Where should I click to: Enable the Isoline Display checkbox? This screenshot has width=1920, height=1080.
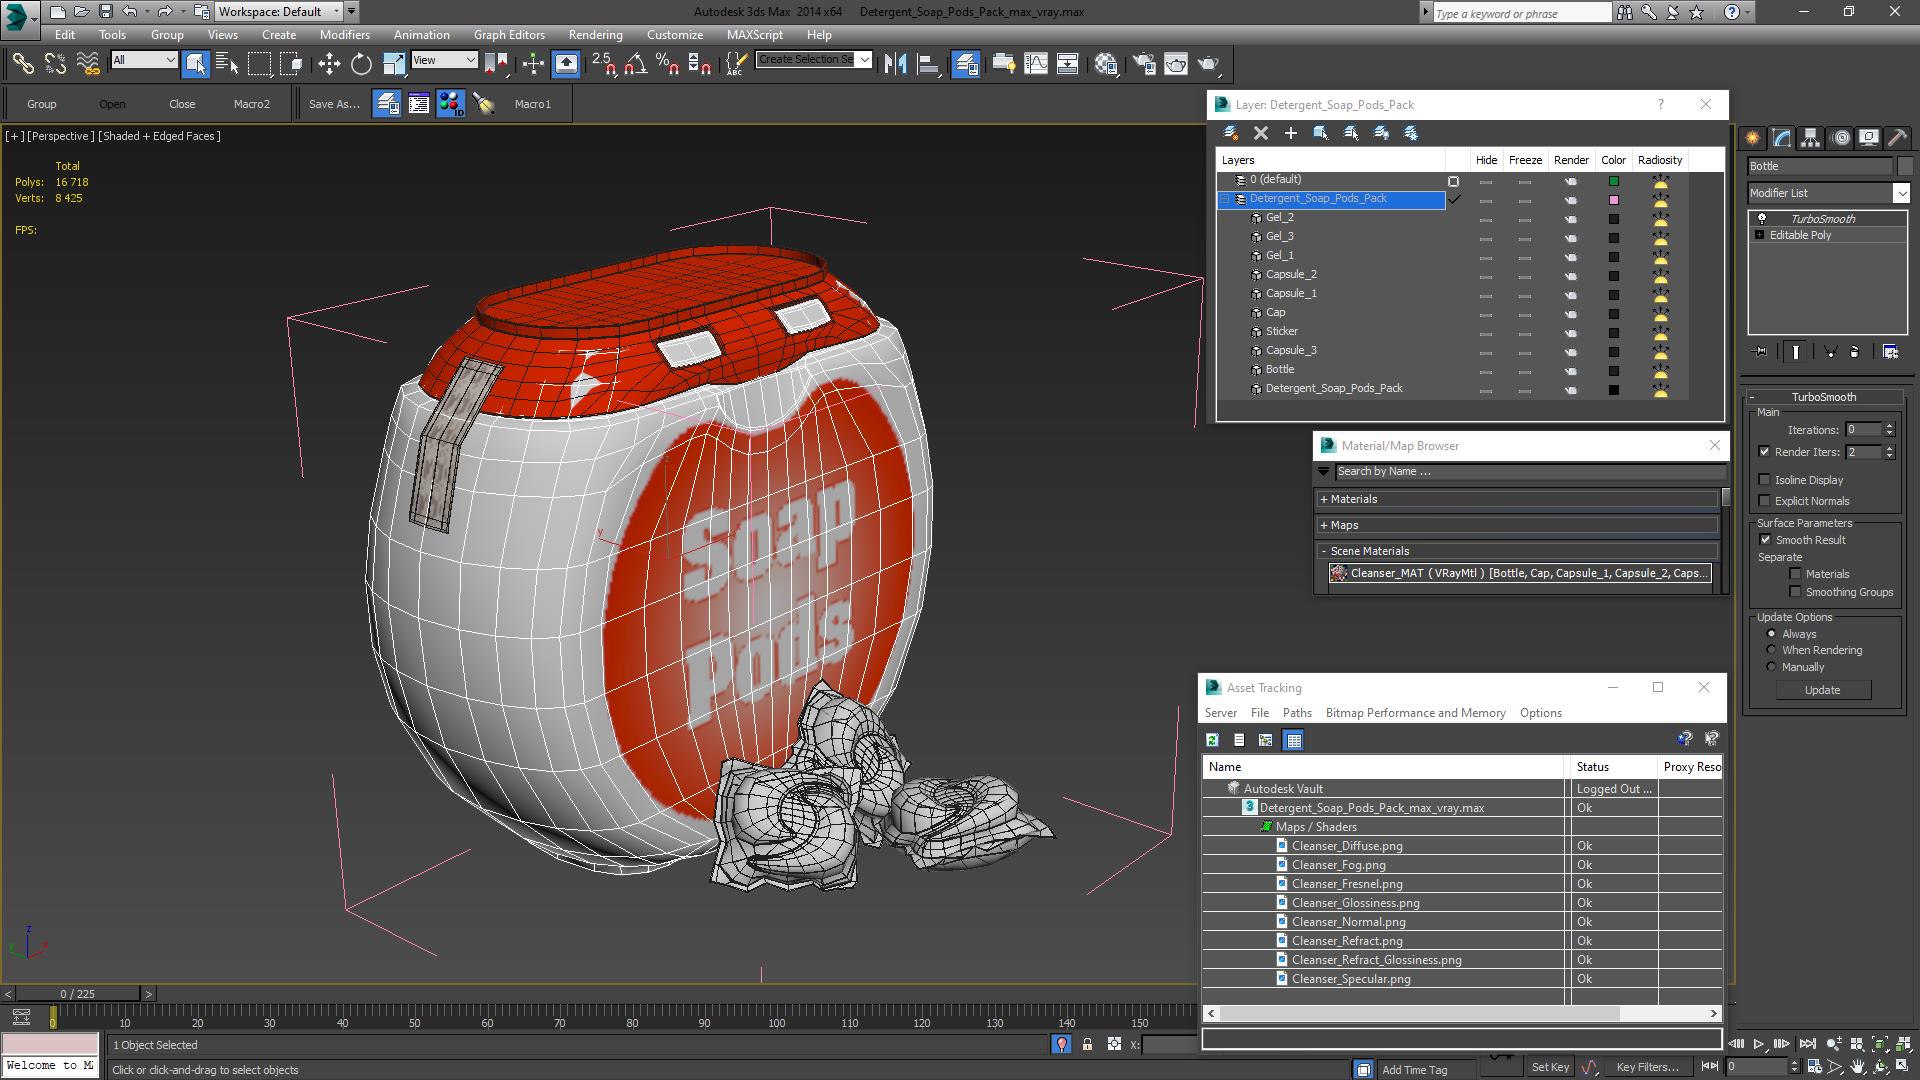[x=1765, y=480]
